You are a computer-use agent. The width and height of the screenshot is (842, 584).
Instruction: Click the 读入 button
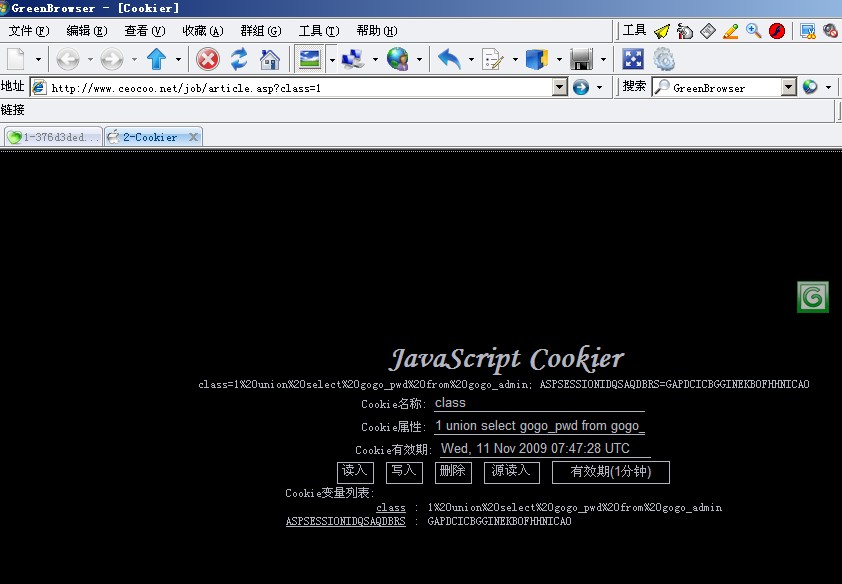355,472
